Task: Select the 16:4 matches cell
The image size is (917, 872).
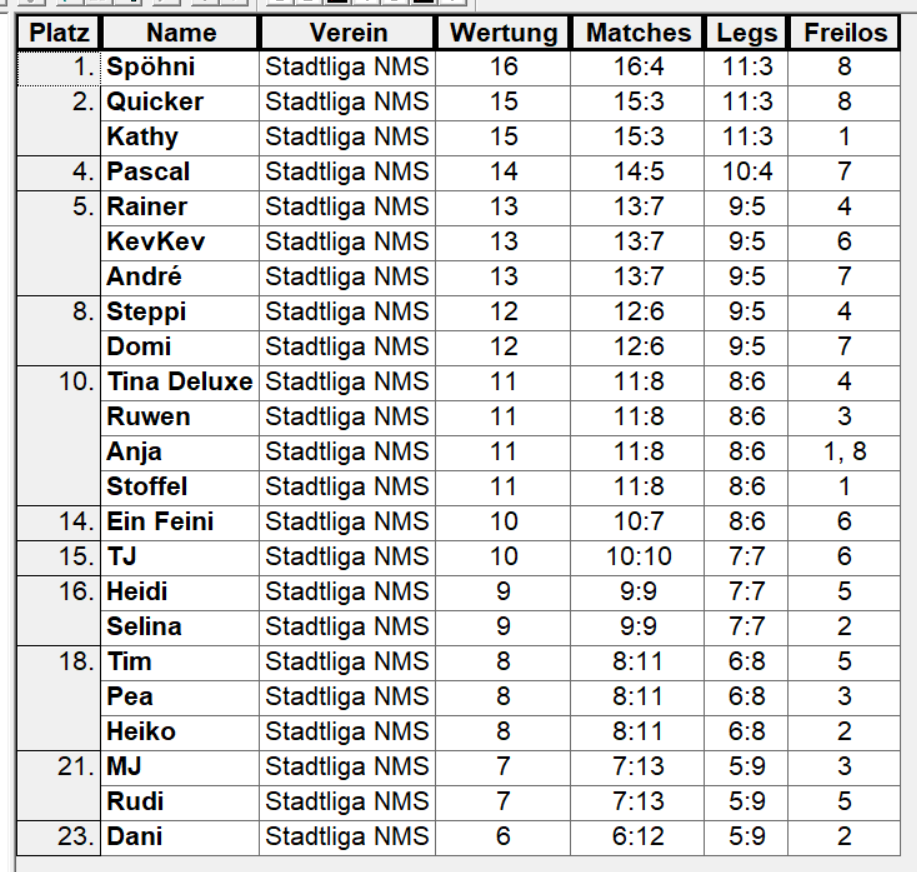Action: 638,68
